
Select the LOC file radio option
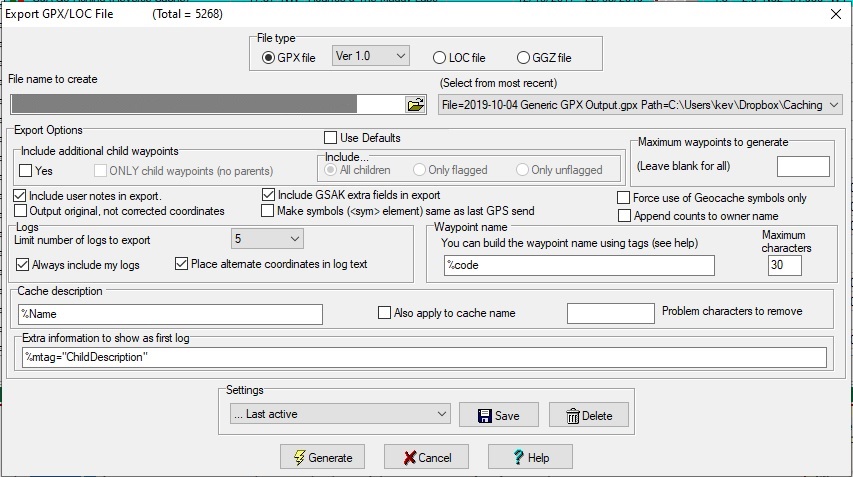(440, 57)
